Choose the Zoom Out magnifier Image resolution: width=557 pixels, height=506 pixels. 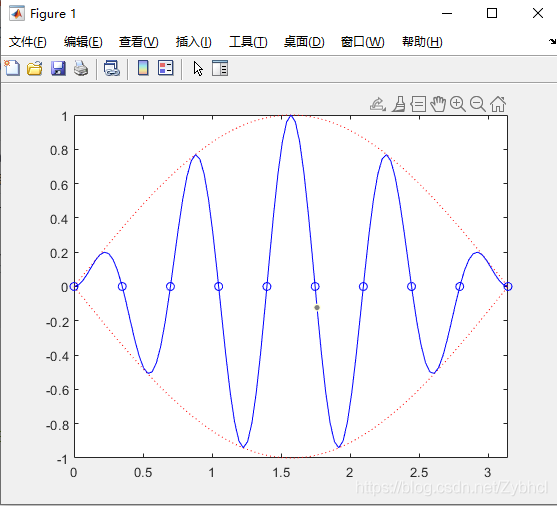(477, 104)
